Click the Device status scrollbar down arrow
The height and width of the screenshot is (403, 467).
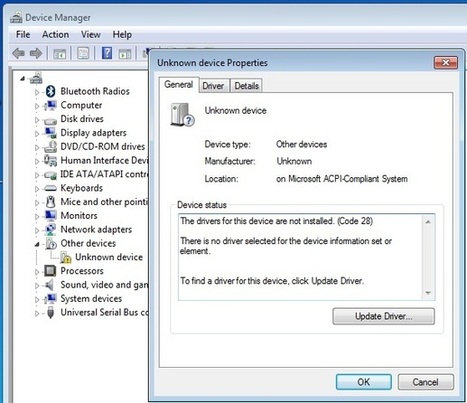428,293
